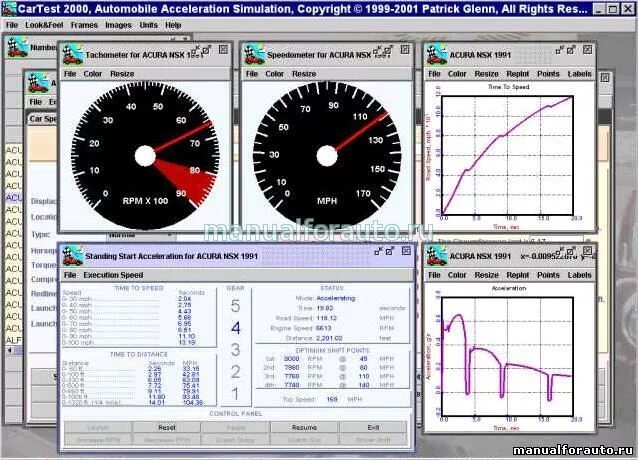Open the Tachometer window's Resize menu
The height and width of the screenshot is (460, 638).
122,74
